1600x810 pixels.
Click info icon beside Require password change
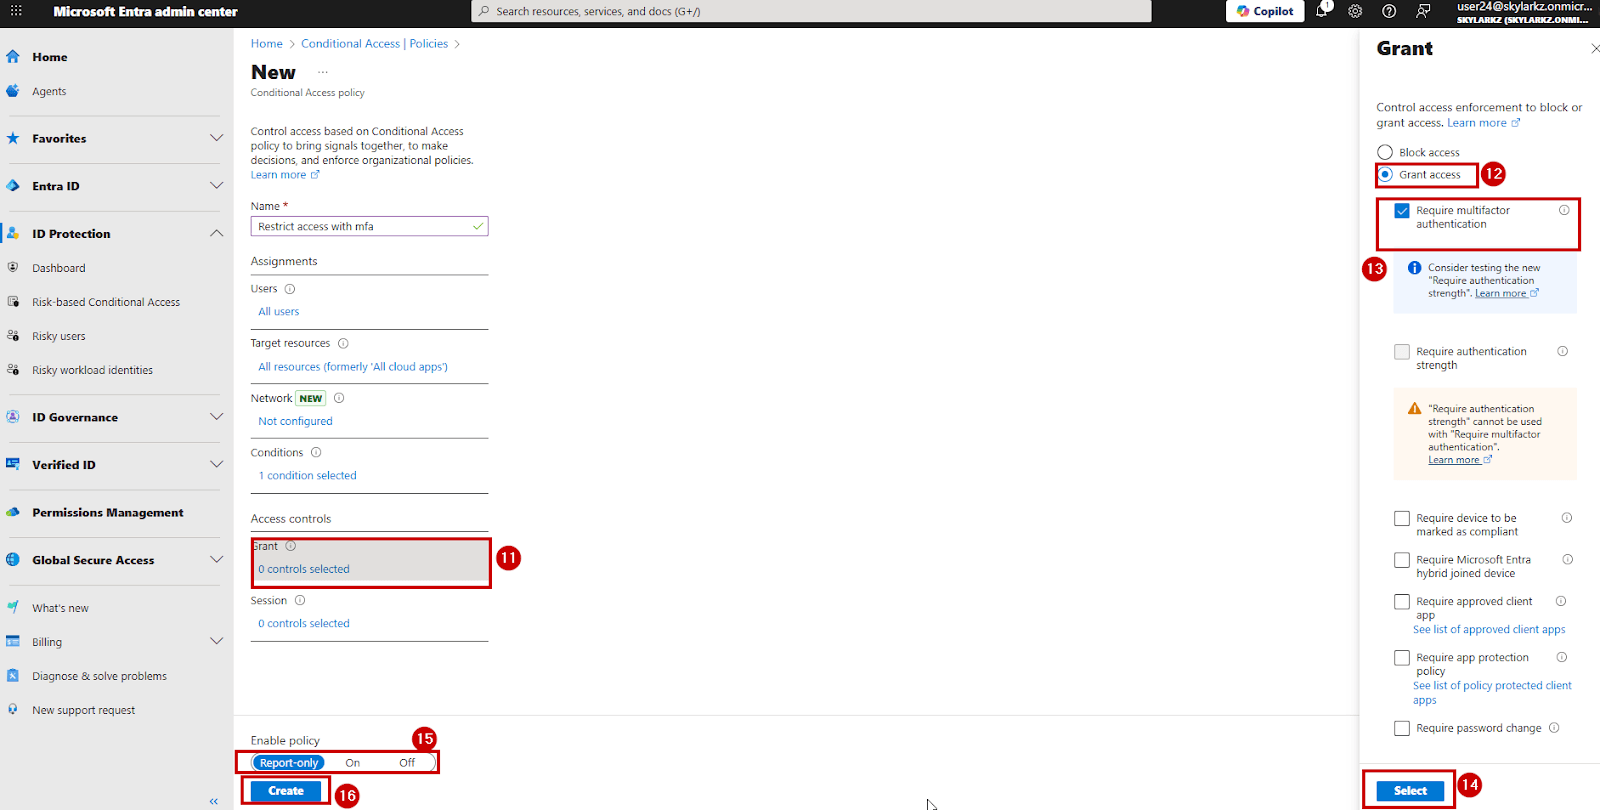[1554, 728]
